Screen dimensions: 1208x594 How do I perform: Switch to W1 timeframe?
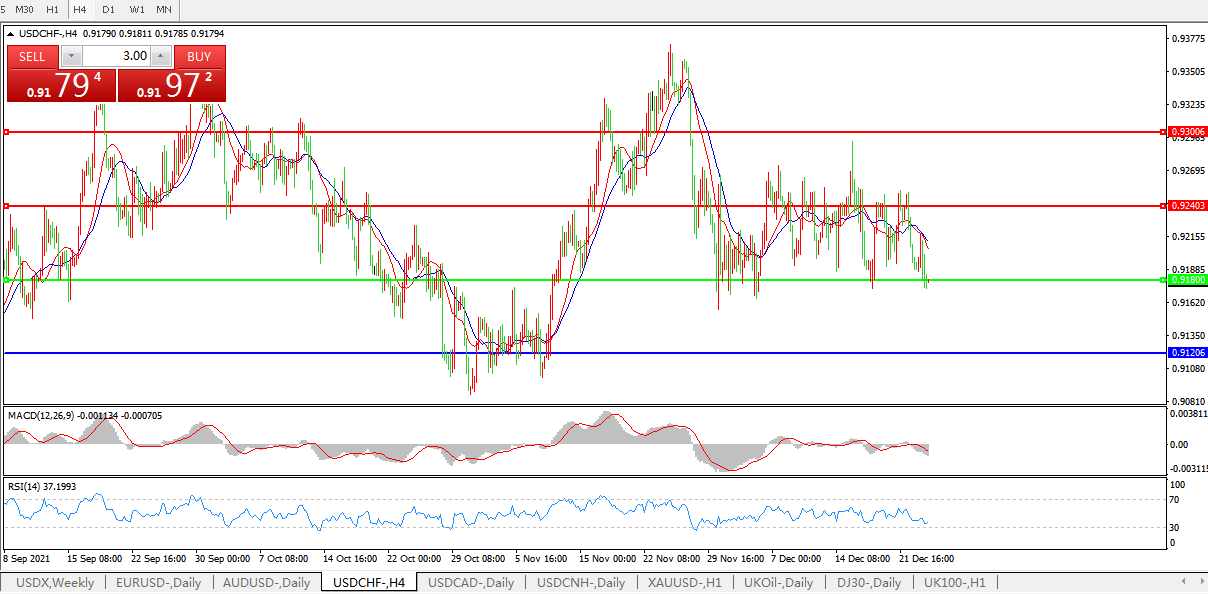coord(136,9)
